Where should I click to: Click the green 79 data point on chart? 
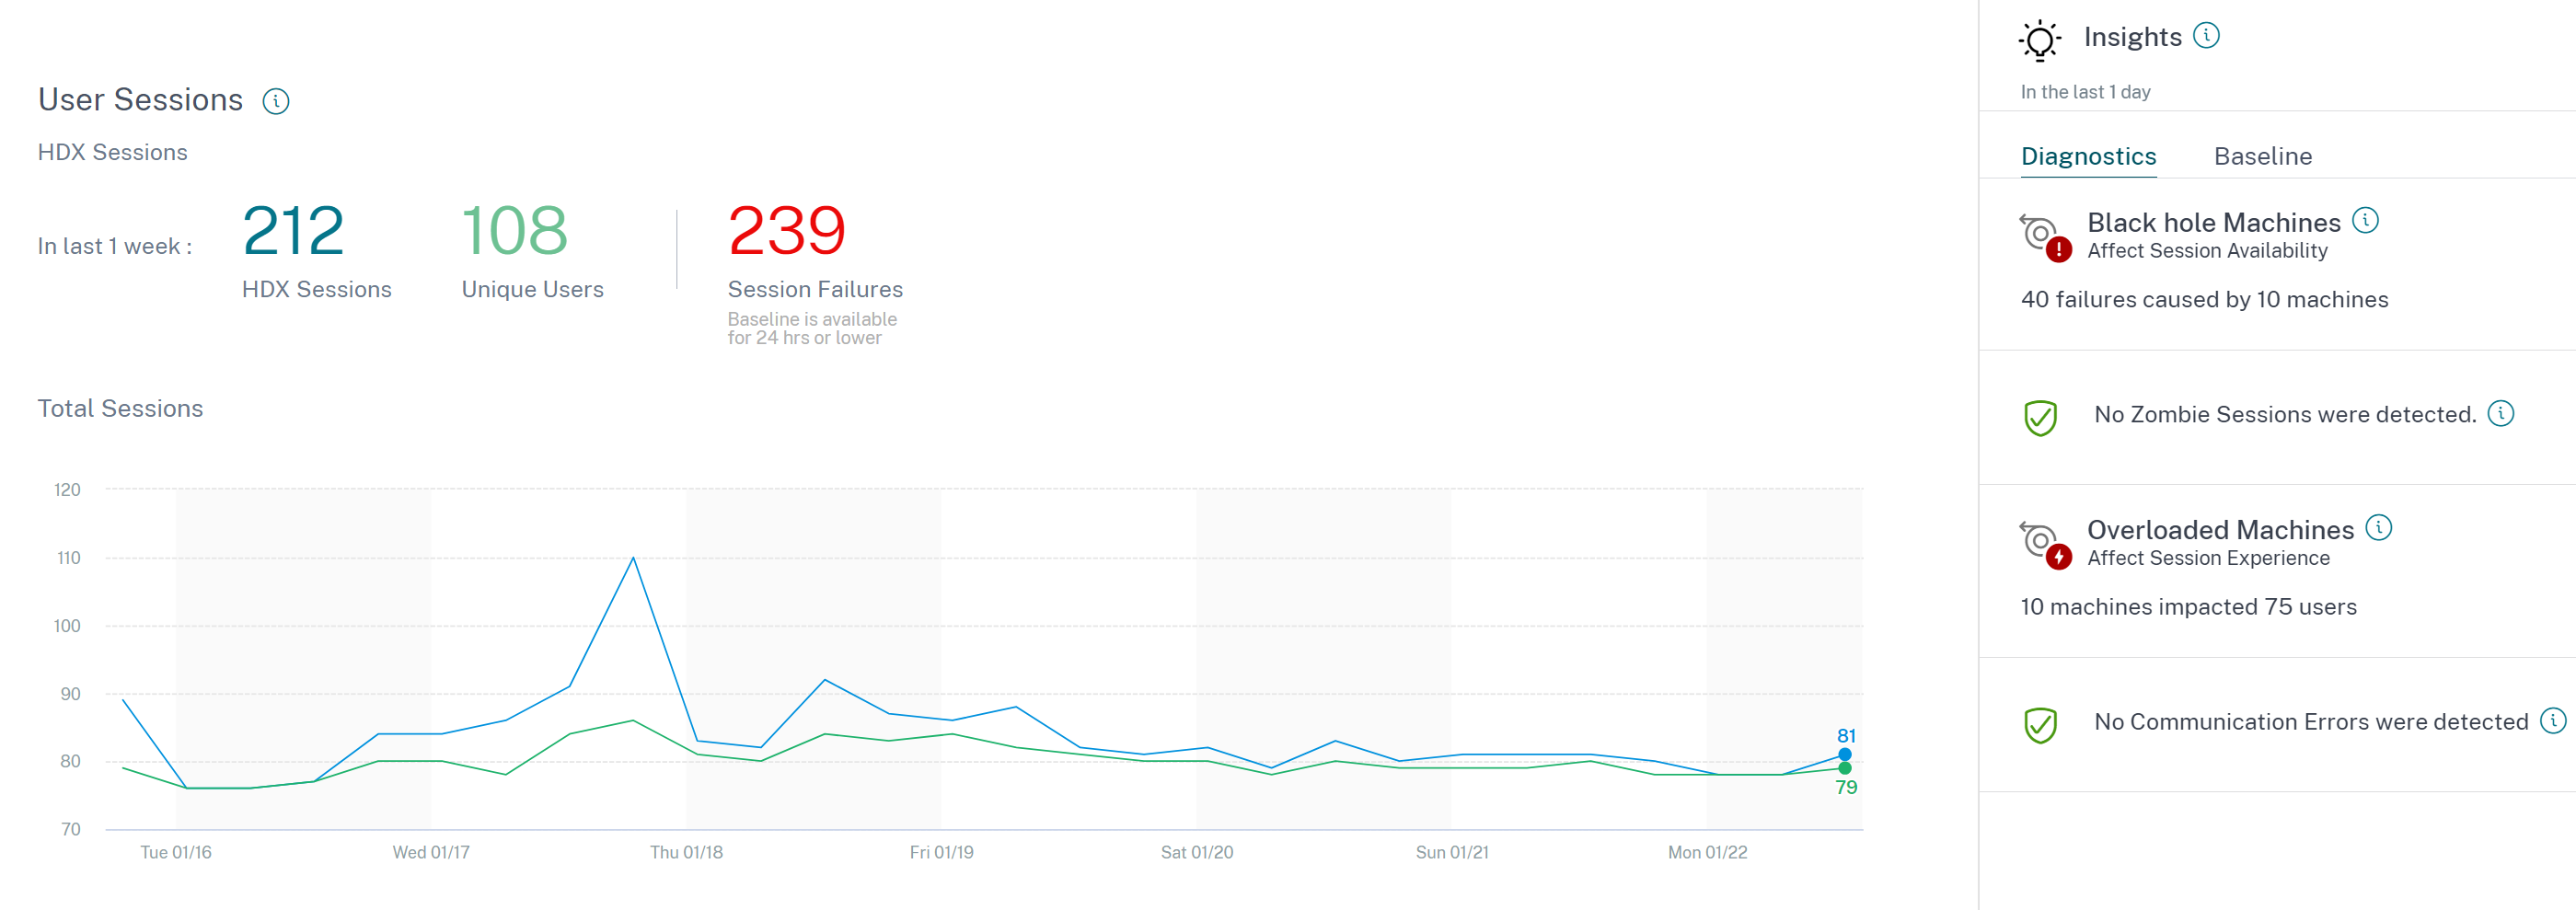(1844, 768)
